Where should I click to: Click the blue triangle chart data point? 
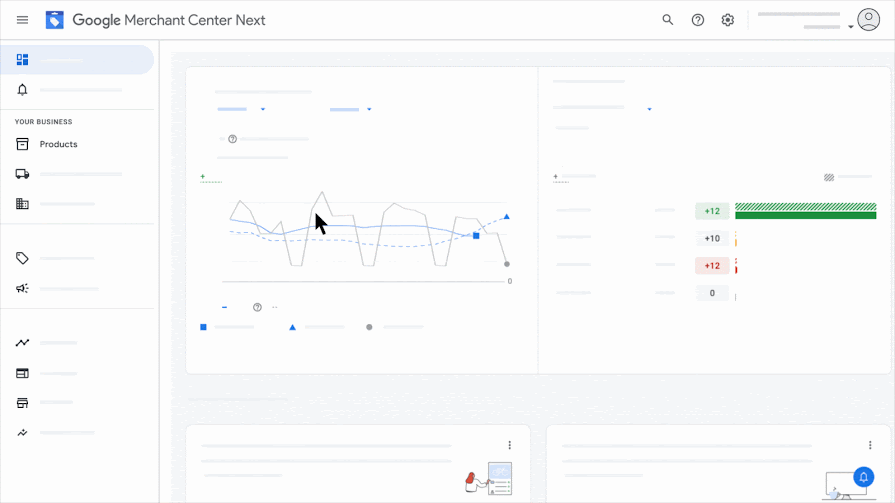(x=506, y=216)
